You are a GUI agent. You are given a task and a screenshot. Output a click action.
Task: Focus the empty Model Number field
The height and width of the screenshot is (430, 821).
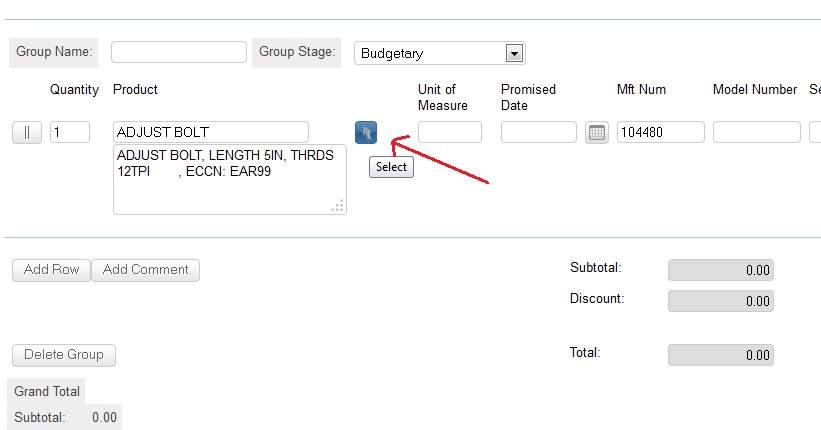757,132
